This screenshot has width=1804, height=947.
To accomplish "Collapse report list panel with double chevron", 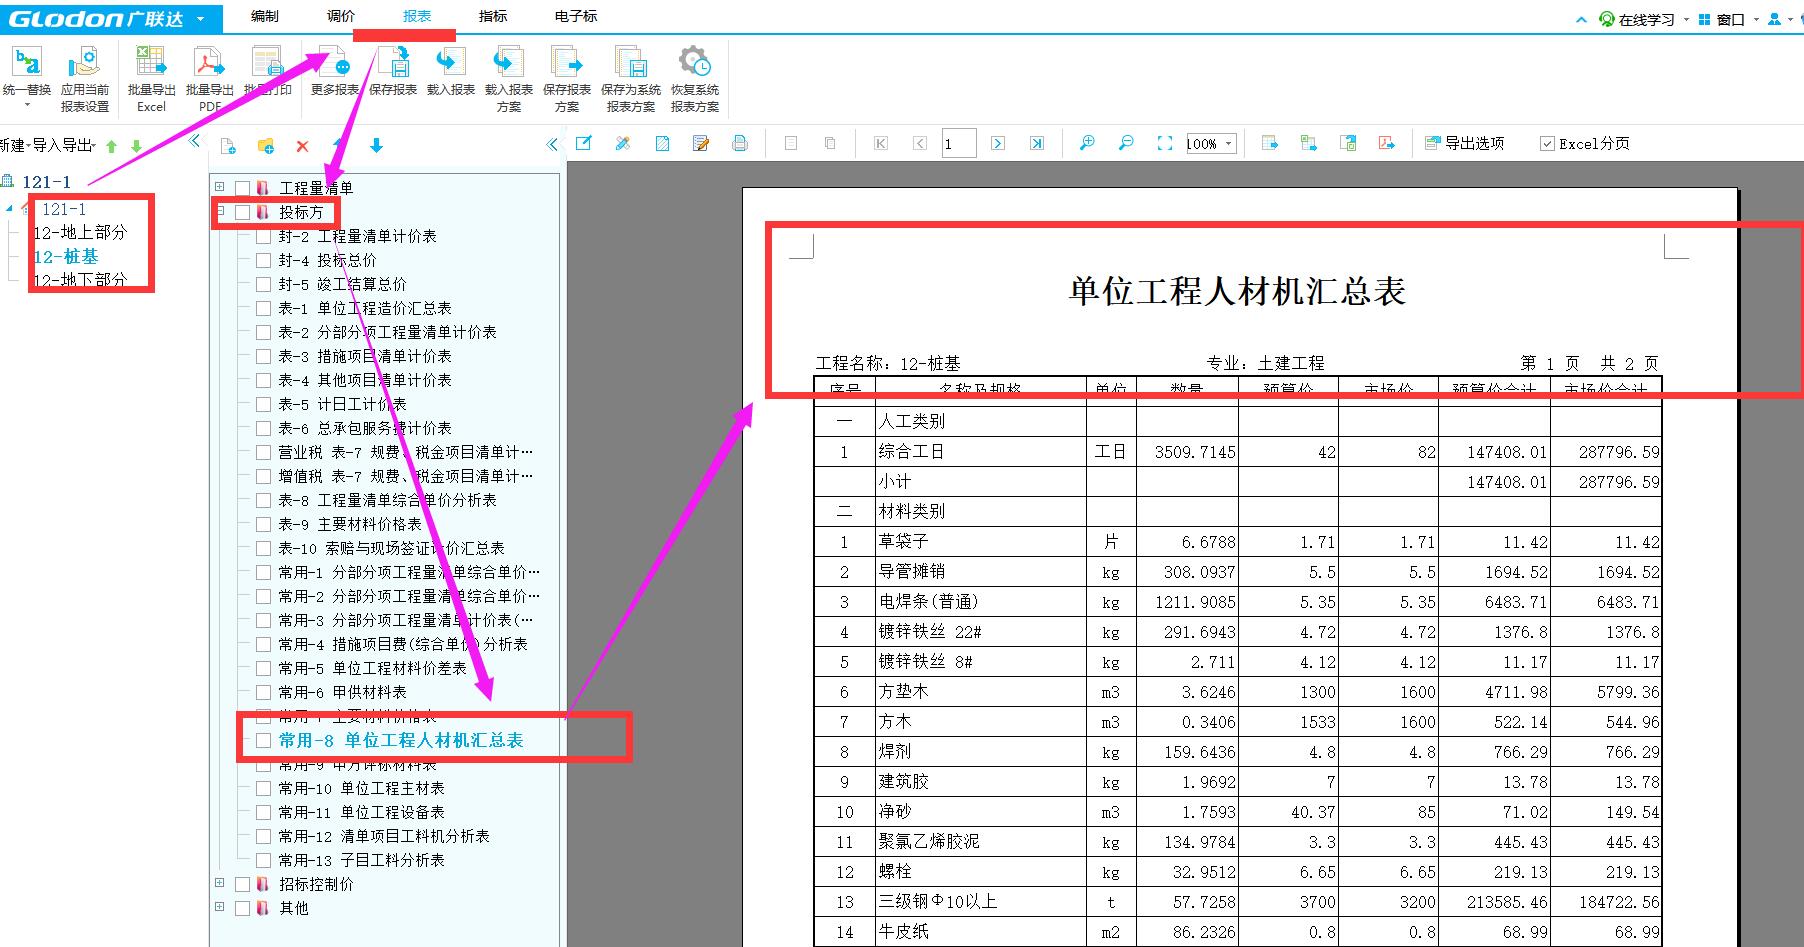I will pos(552,144).
